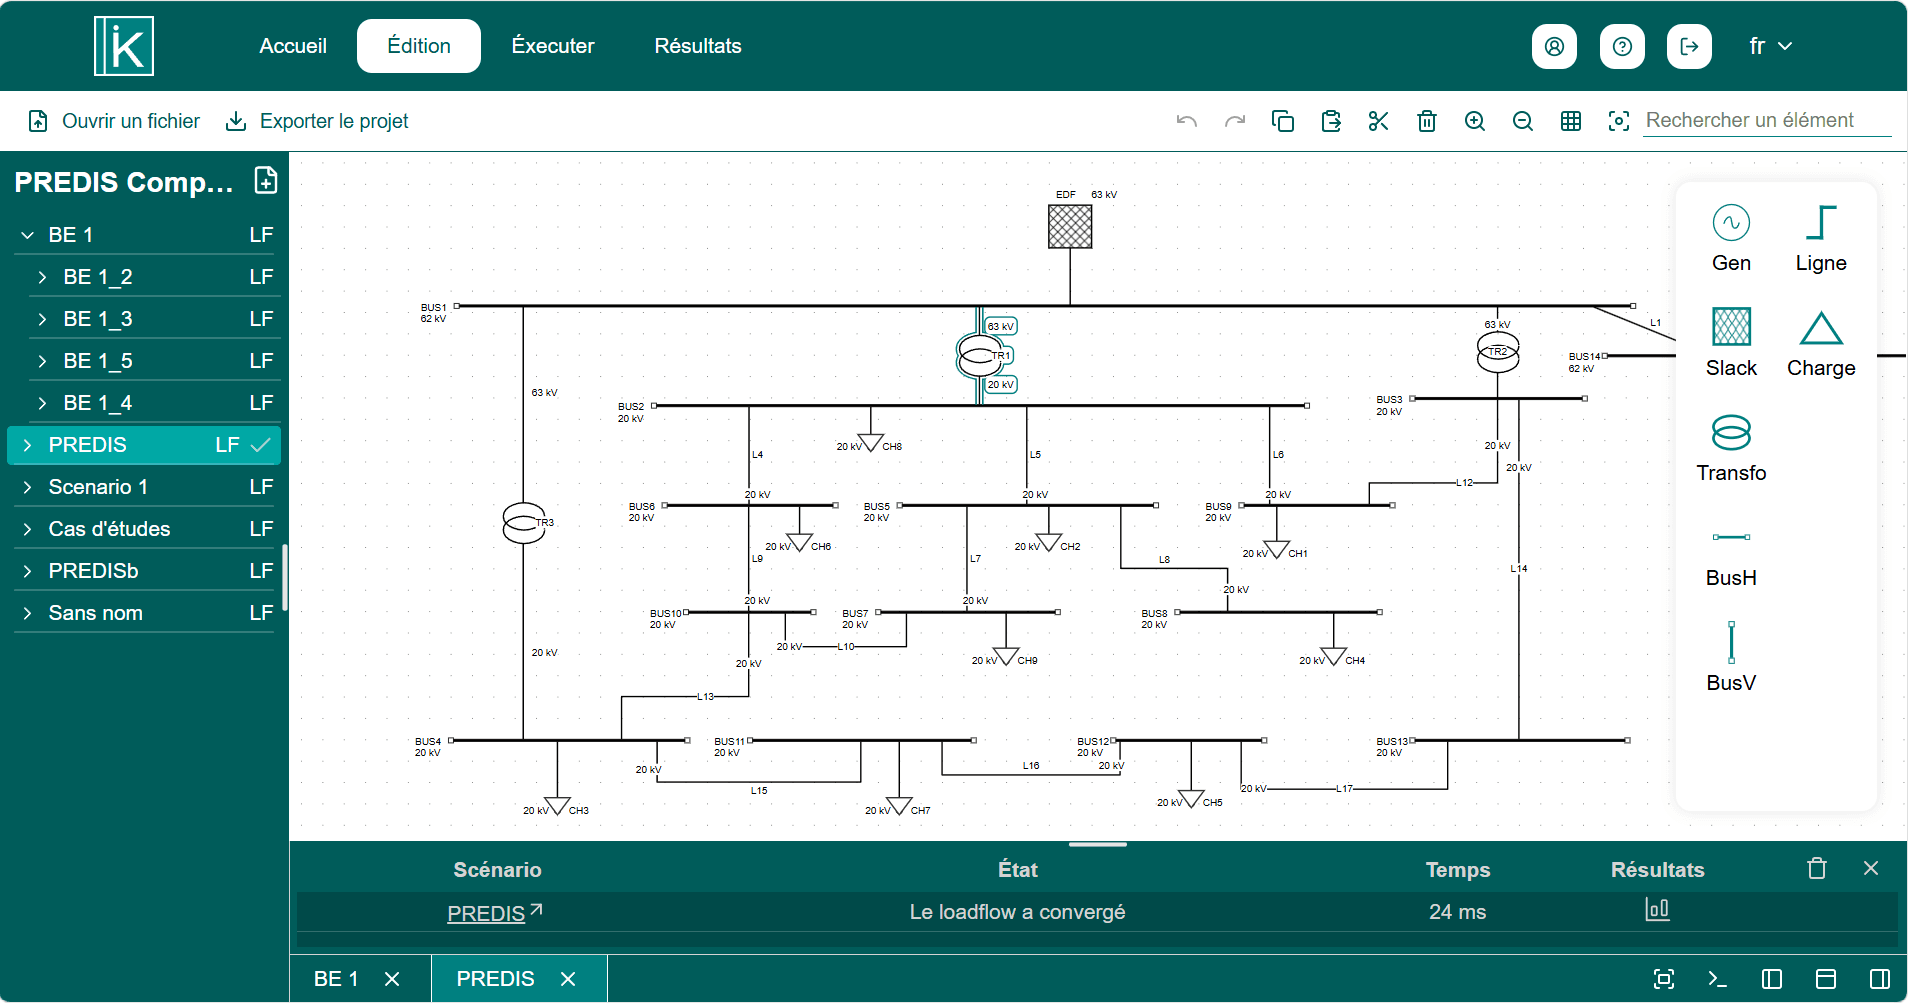Pick the Ligne line element
Screen dimensions: 1909x1003
(x=1821, y=238)
